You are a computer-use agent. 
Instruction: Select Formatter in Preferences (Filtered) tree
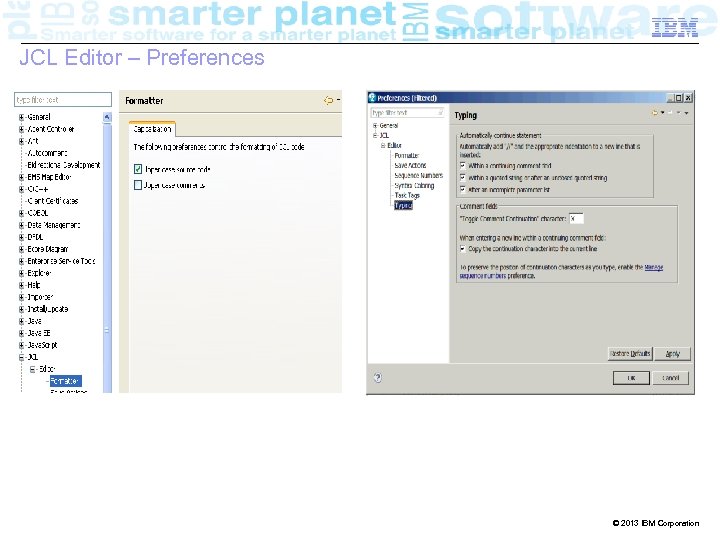(x=406, y=155)
